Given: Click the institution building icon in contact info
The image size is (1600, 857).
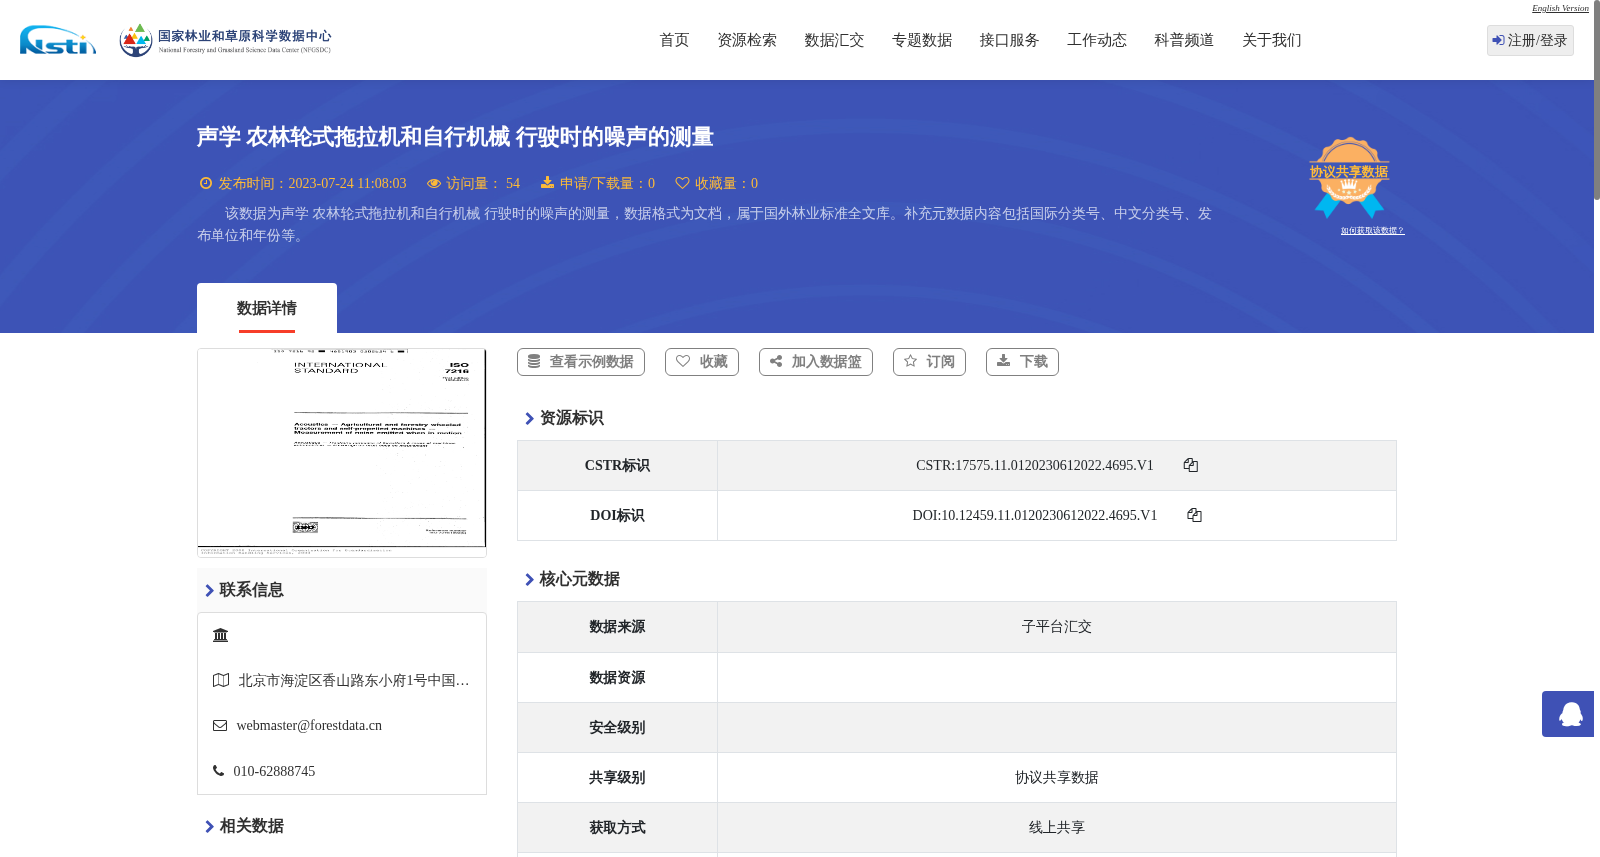Looking at the screenshot, I should (x=221, y=635).
